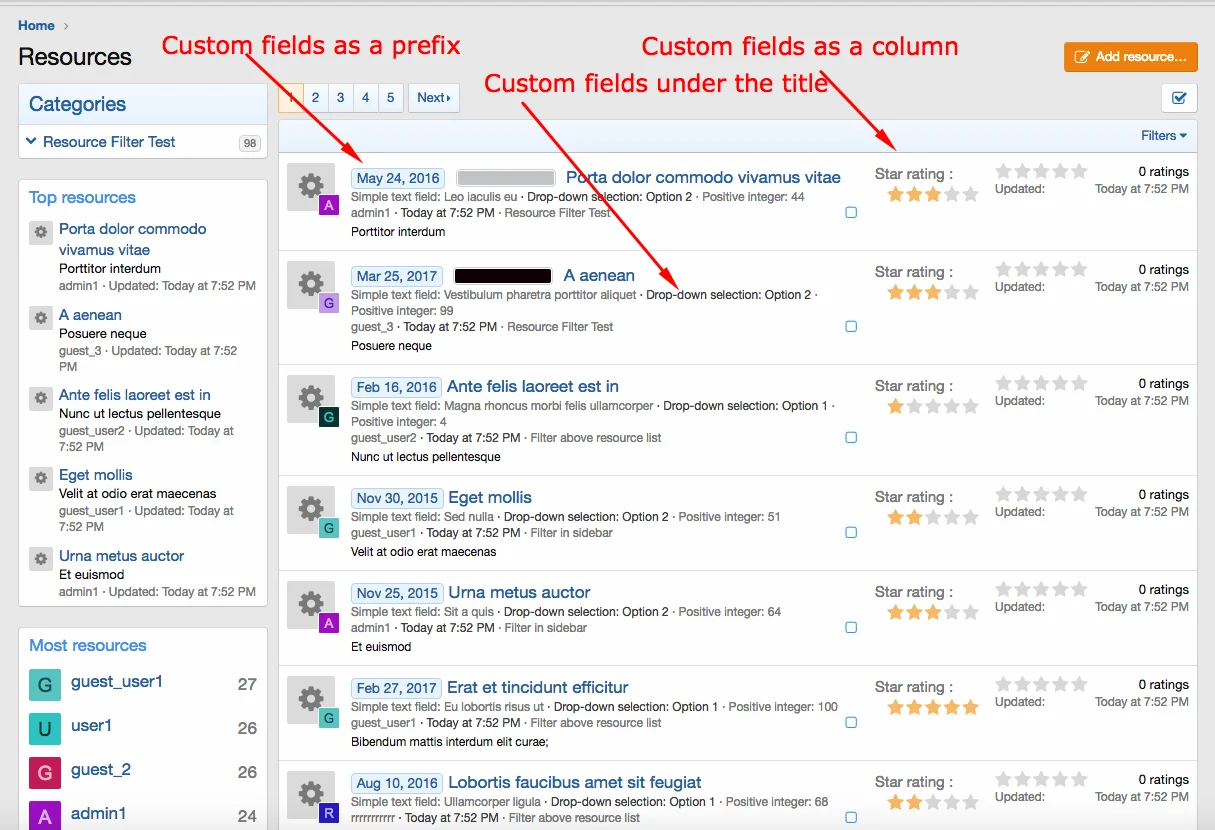Click the Nov 30, 2015 prefix label

(x=397, y=498)
